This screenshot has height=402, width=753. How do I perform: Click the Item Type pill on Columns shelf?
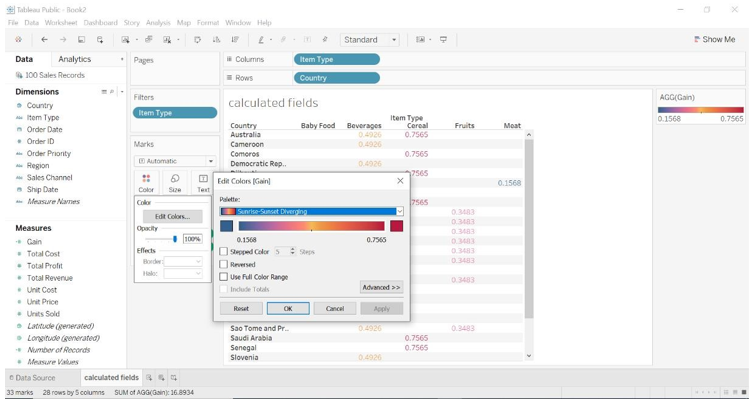click(x=337, y=60)
